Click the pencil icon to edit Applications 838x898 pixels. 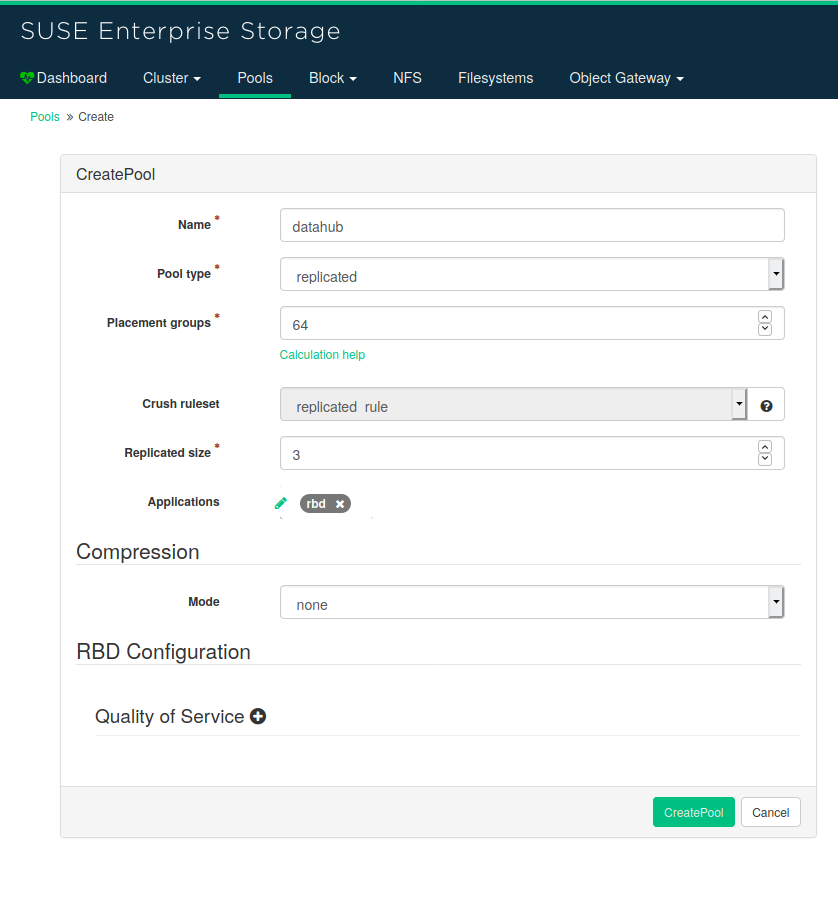click(x=281, y=503)
